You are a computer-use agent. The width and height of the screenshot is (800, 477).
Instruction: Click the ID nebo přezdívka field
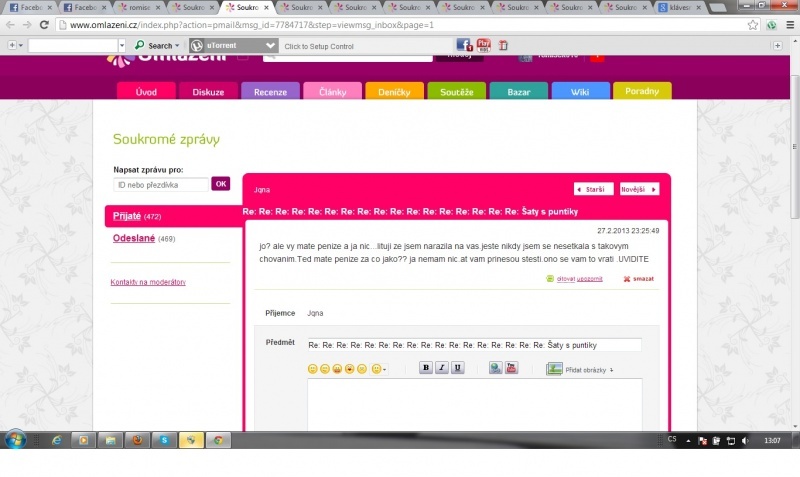point(160,184)
